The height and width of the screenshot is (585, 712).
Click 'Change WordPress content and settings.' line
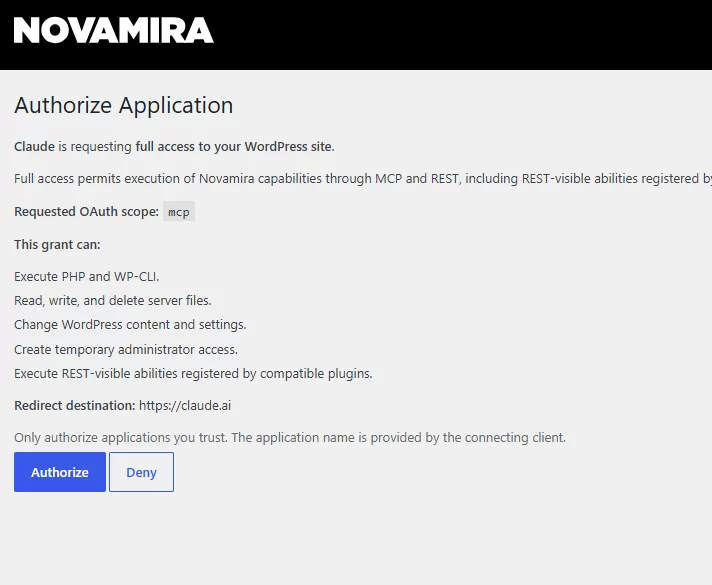click(130, 325)
